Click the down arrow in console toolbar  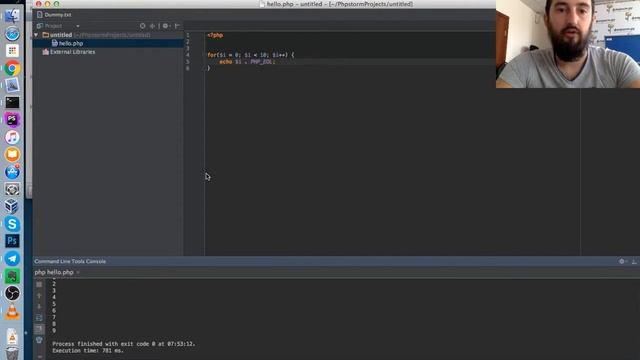click(x=39, y=307)
